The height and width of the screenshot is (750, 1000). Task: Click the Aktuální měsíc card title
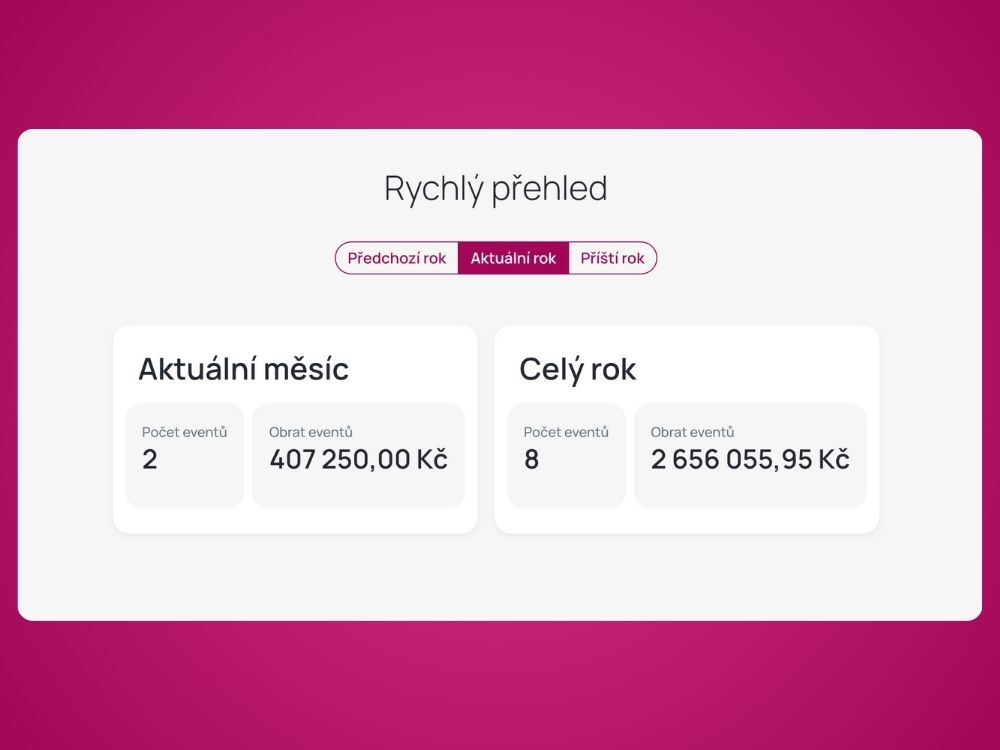click(244, 369)
